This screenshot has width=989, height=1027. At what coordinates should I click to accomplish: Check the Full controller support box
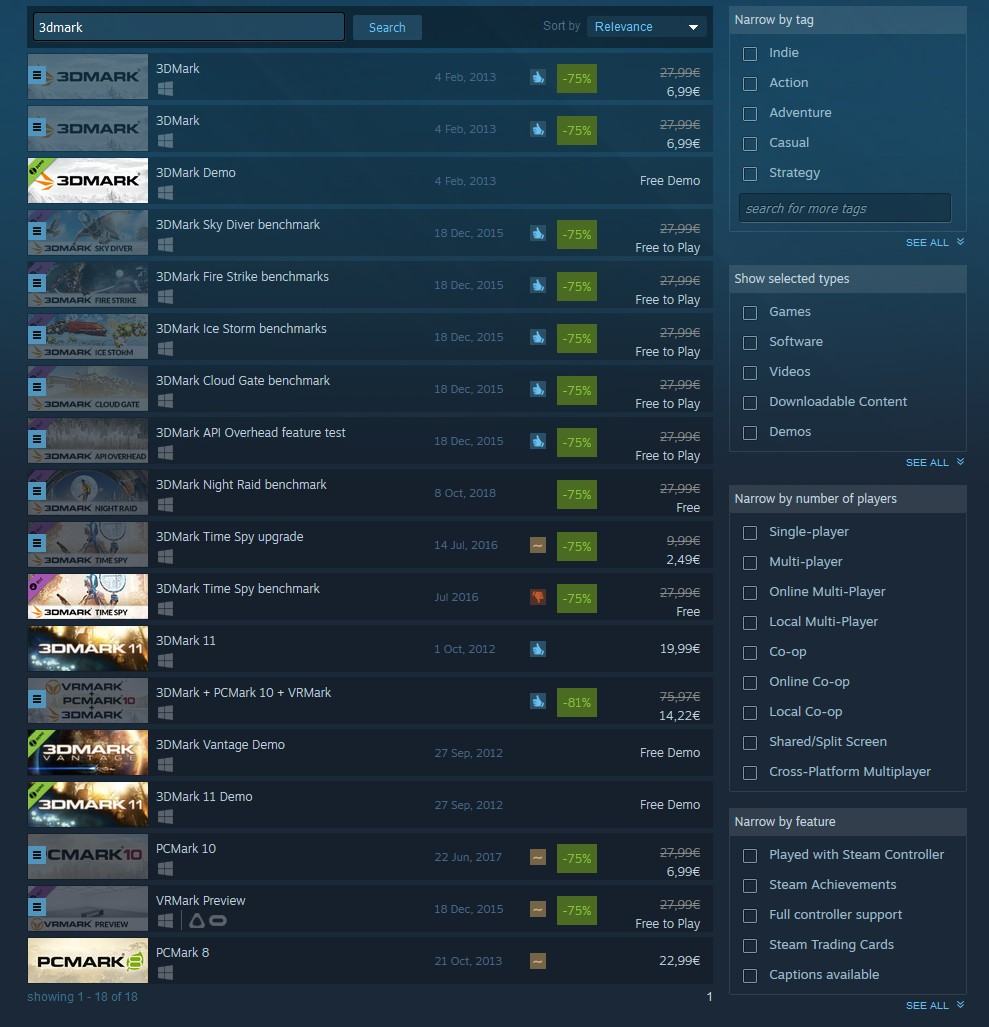750,916
